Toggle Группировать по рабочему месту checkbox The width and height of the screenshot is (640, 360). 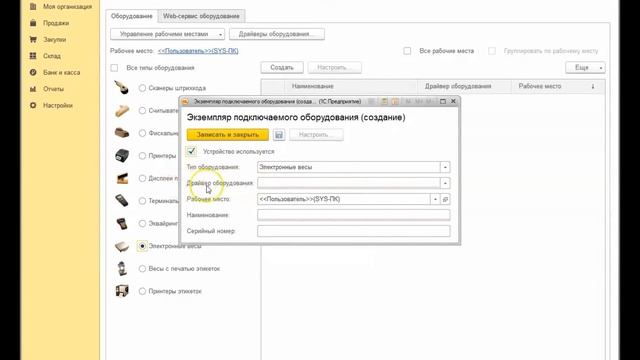coord(492,51)
